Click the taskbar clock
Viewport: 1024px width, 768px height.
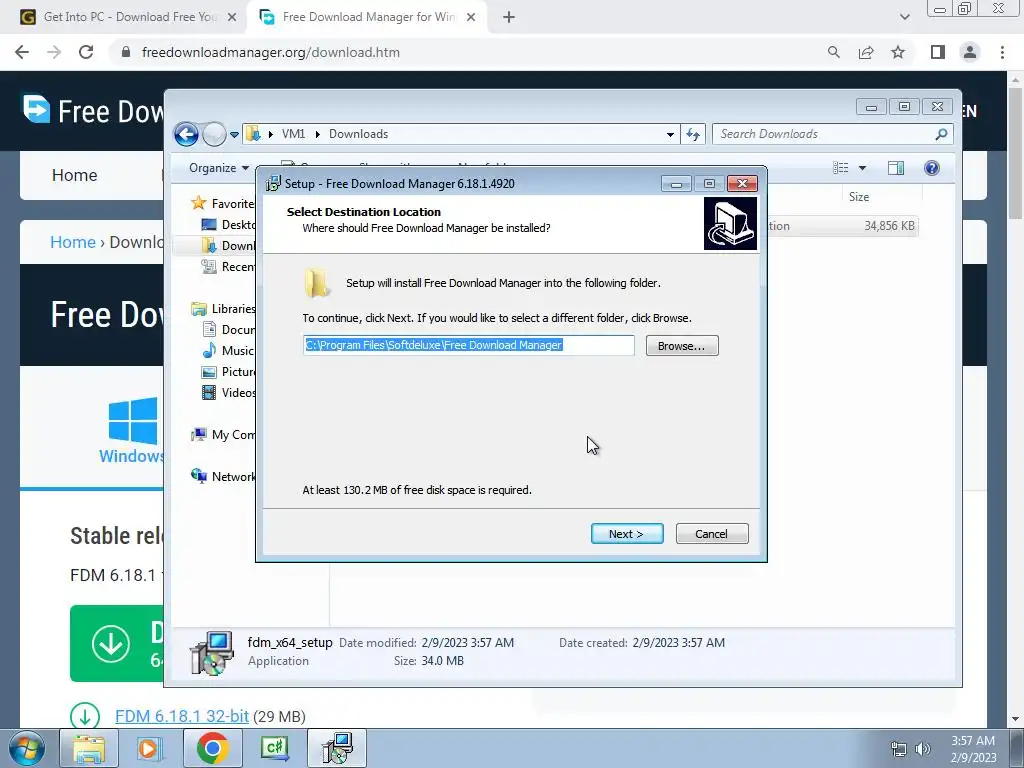click(973, 749)
